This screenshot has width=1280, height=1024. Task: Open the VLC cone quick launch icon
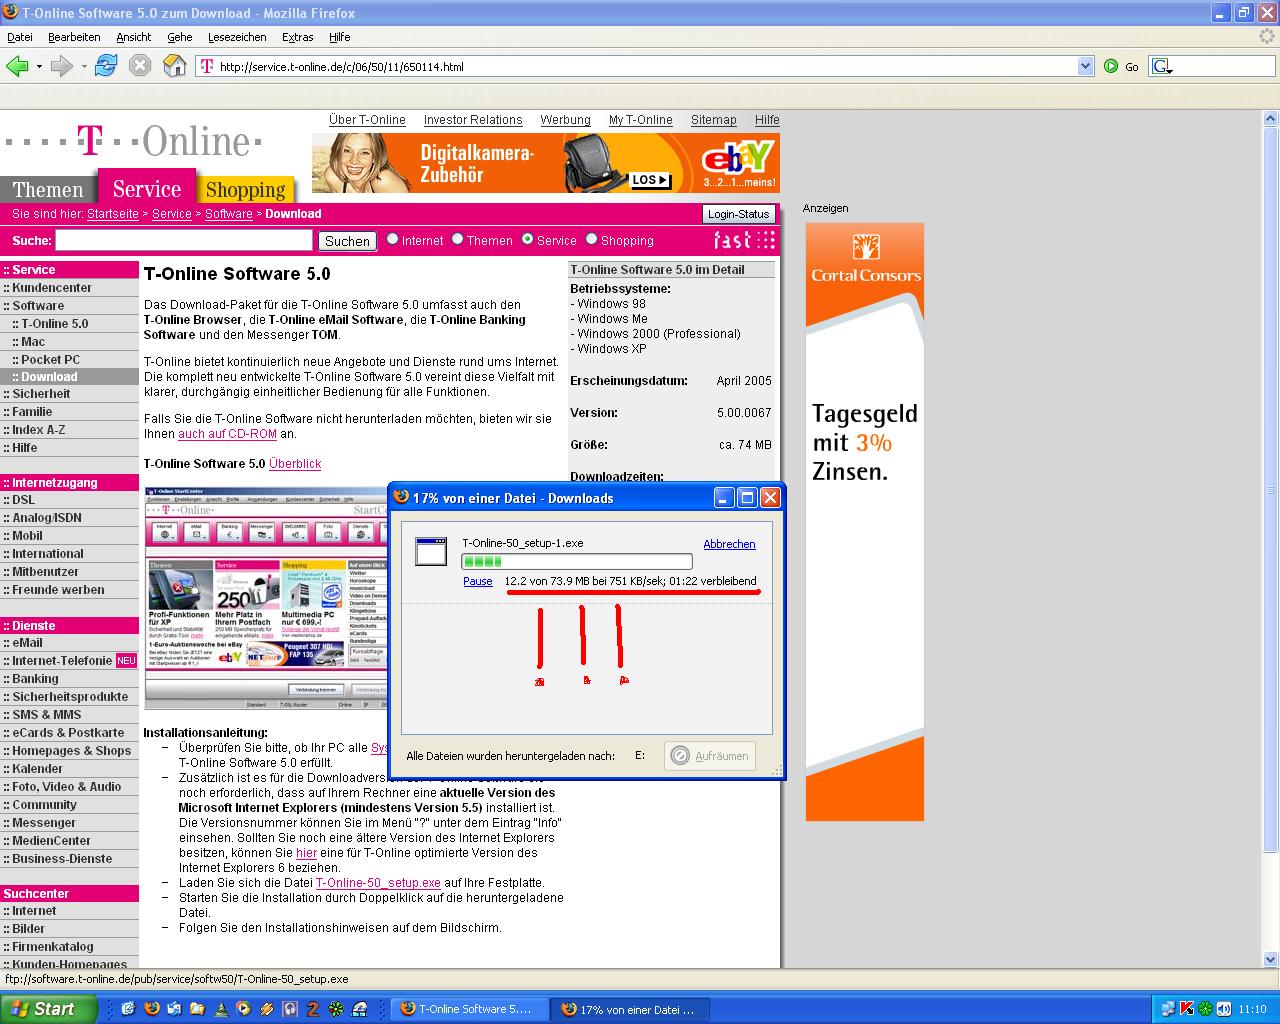220,1009
